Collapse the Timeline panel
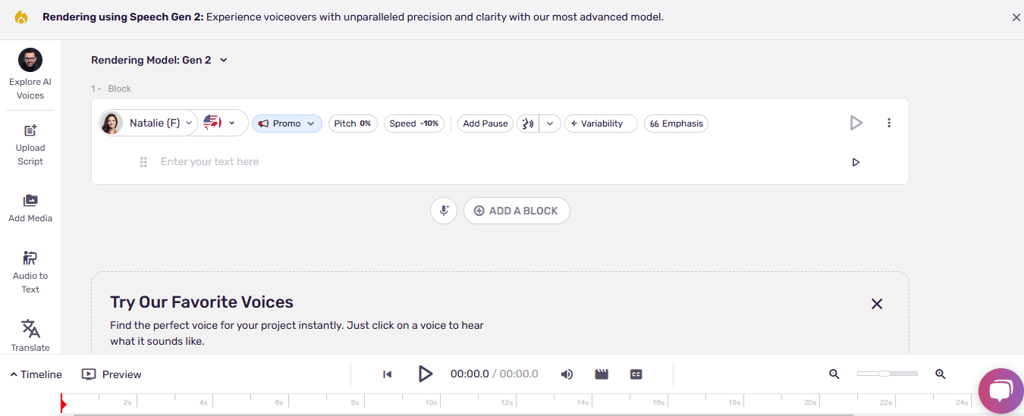 point(36,374)
